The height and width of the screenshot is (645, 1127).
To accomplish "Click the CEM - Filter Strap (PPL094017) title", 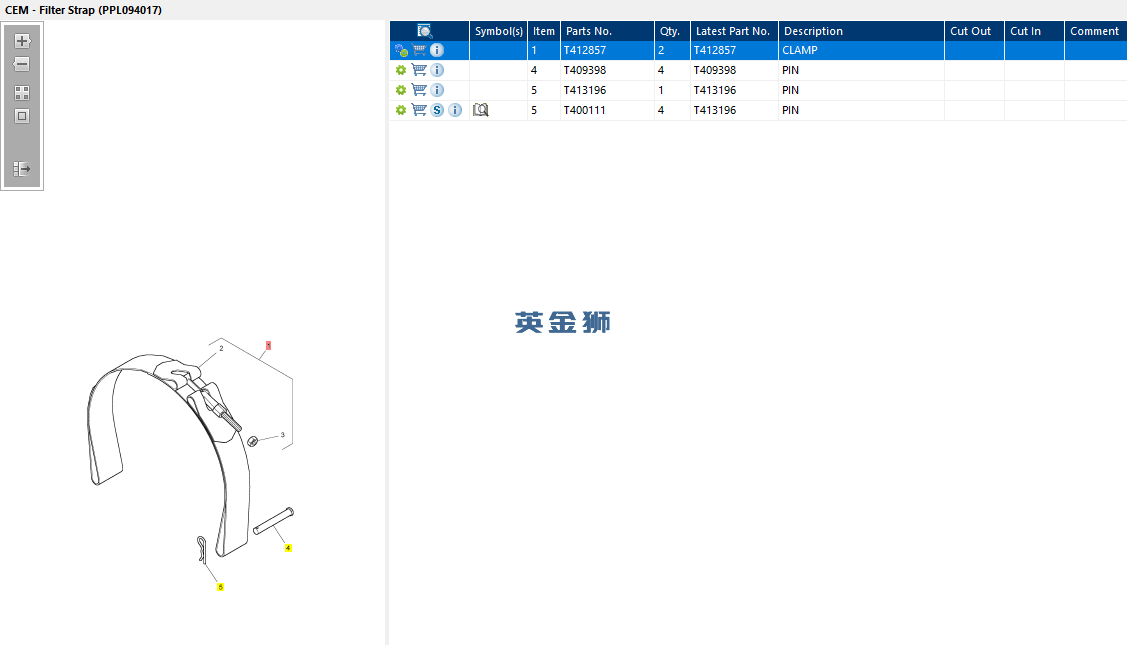I will point(83,10).
